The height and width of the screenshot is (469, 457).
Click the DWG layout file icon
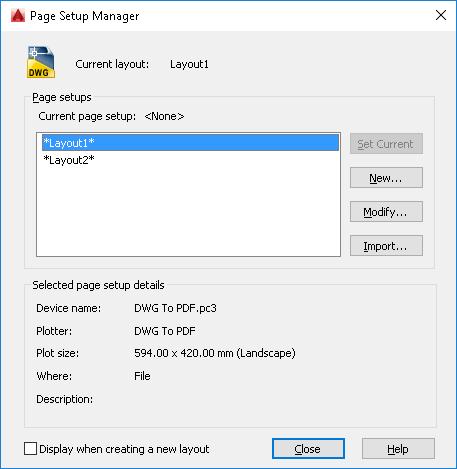(x=41, y=62)
